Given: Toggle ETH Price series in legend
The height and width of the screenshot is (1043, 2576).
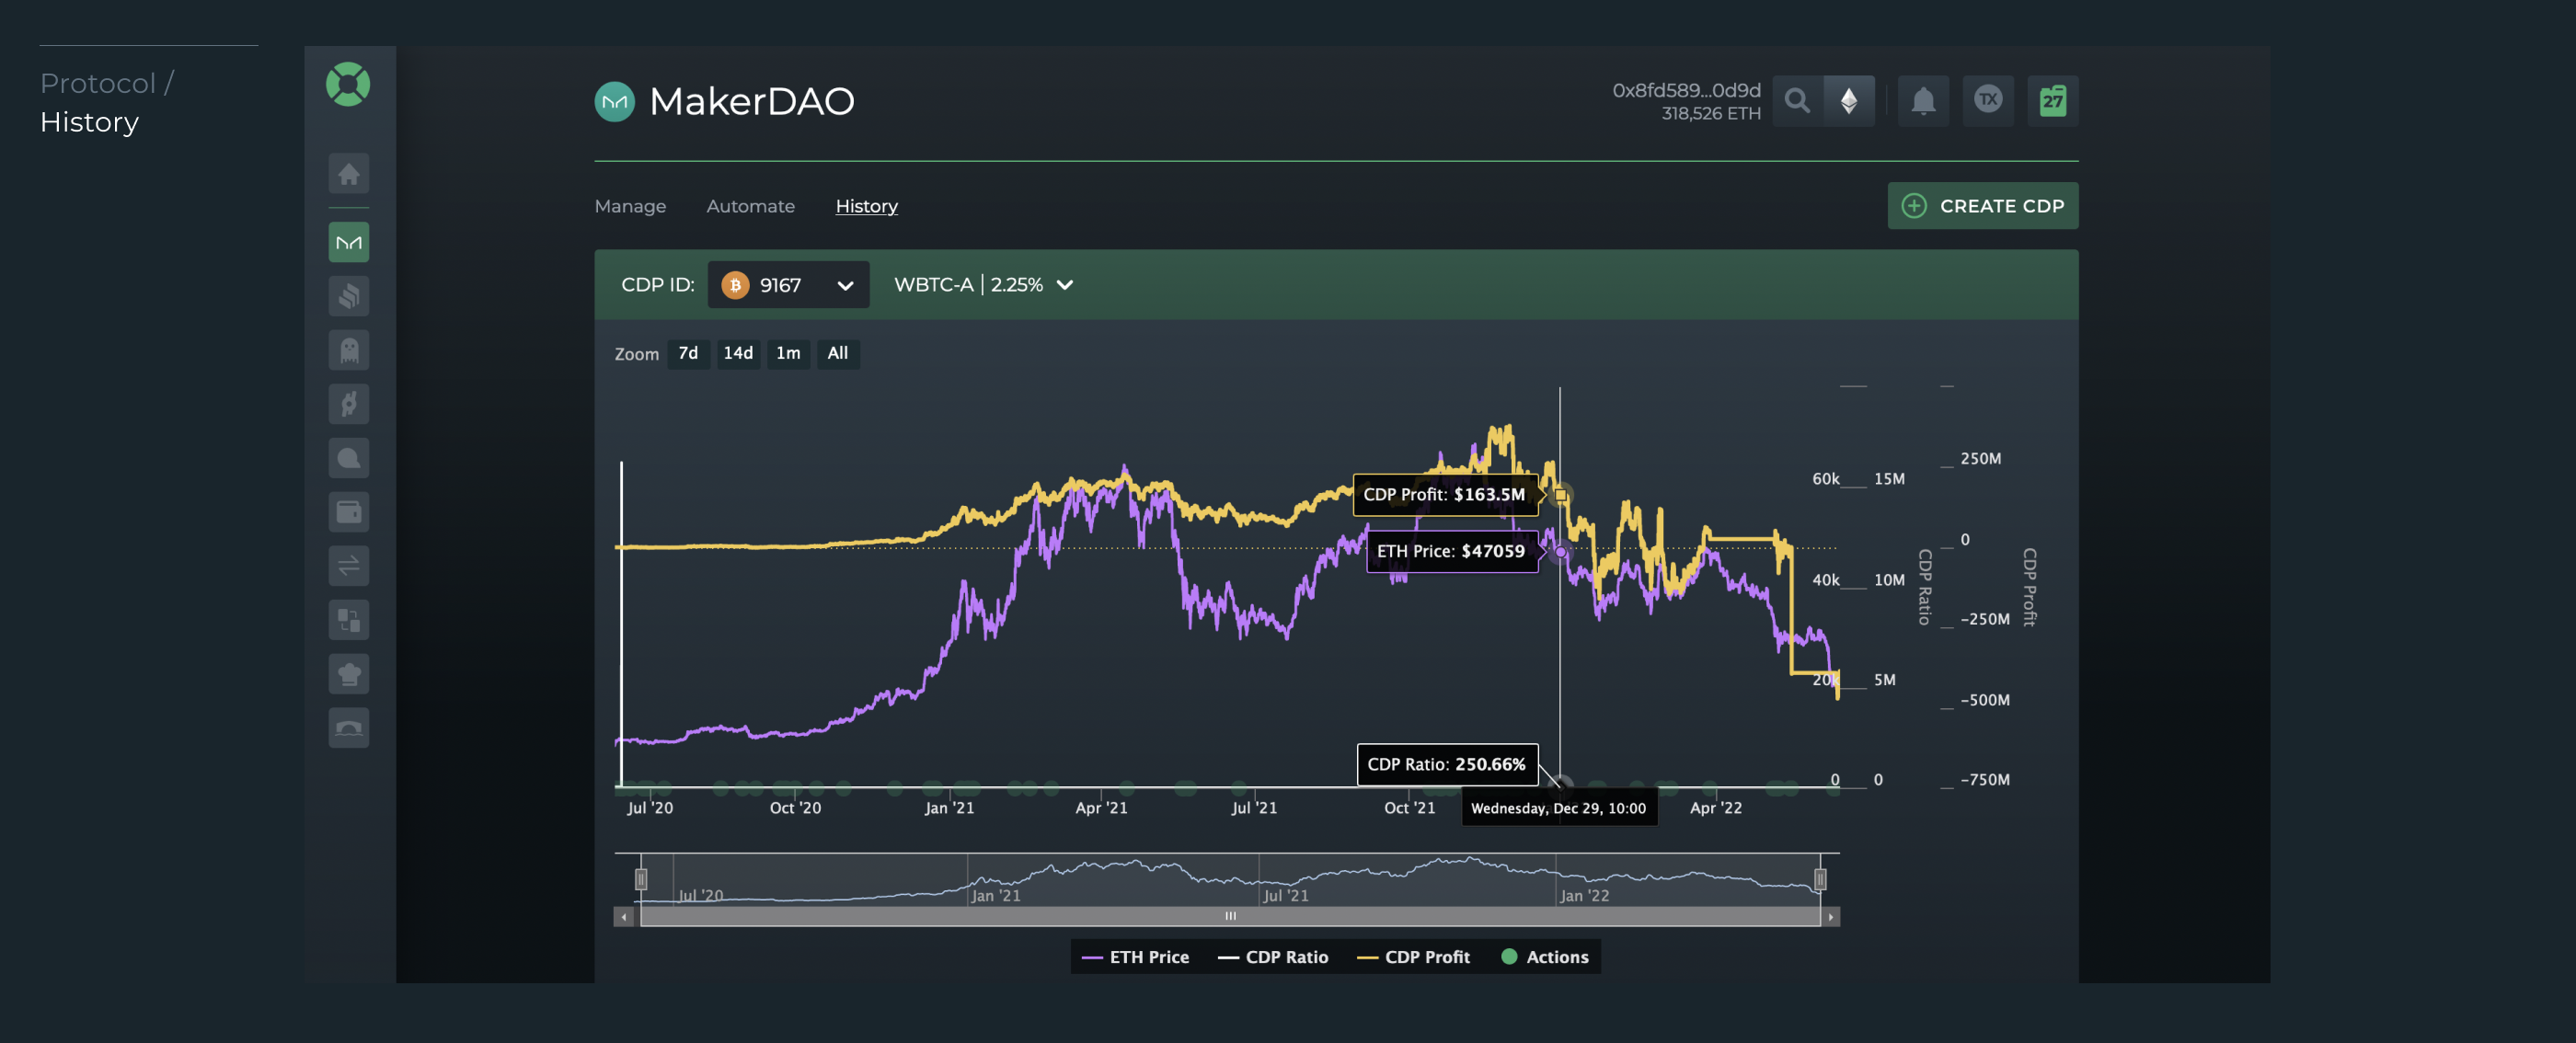Looking at the screenshot, I should point(1136,957).
